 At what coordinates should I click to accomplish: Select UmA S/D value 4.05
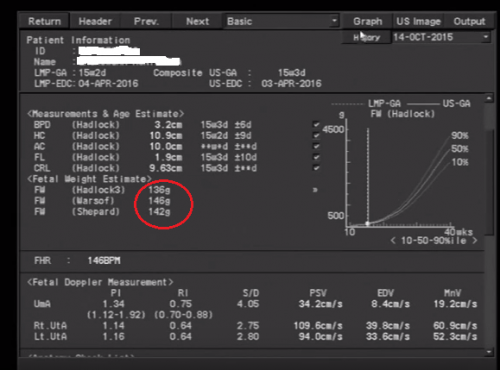pyautogui.click(x=248, y=304)
